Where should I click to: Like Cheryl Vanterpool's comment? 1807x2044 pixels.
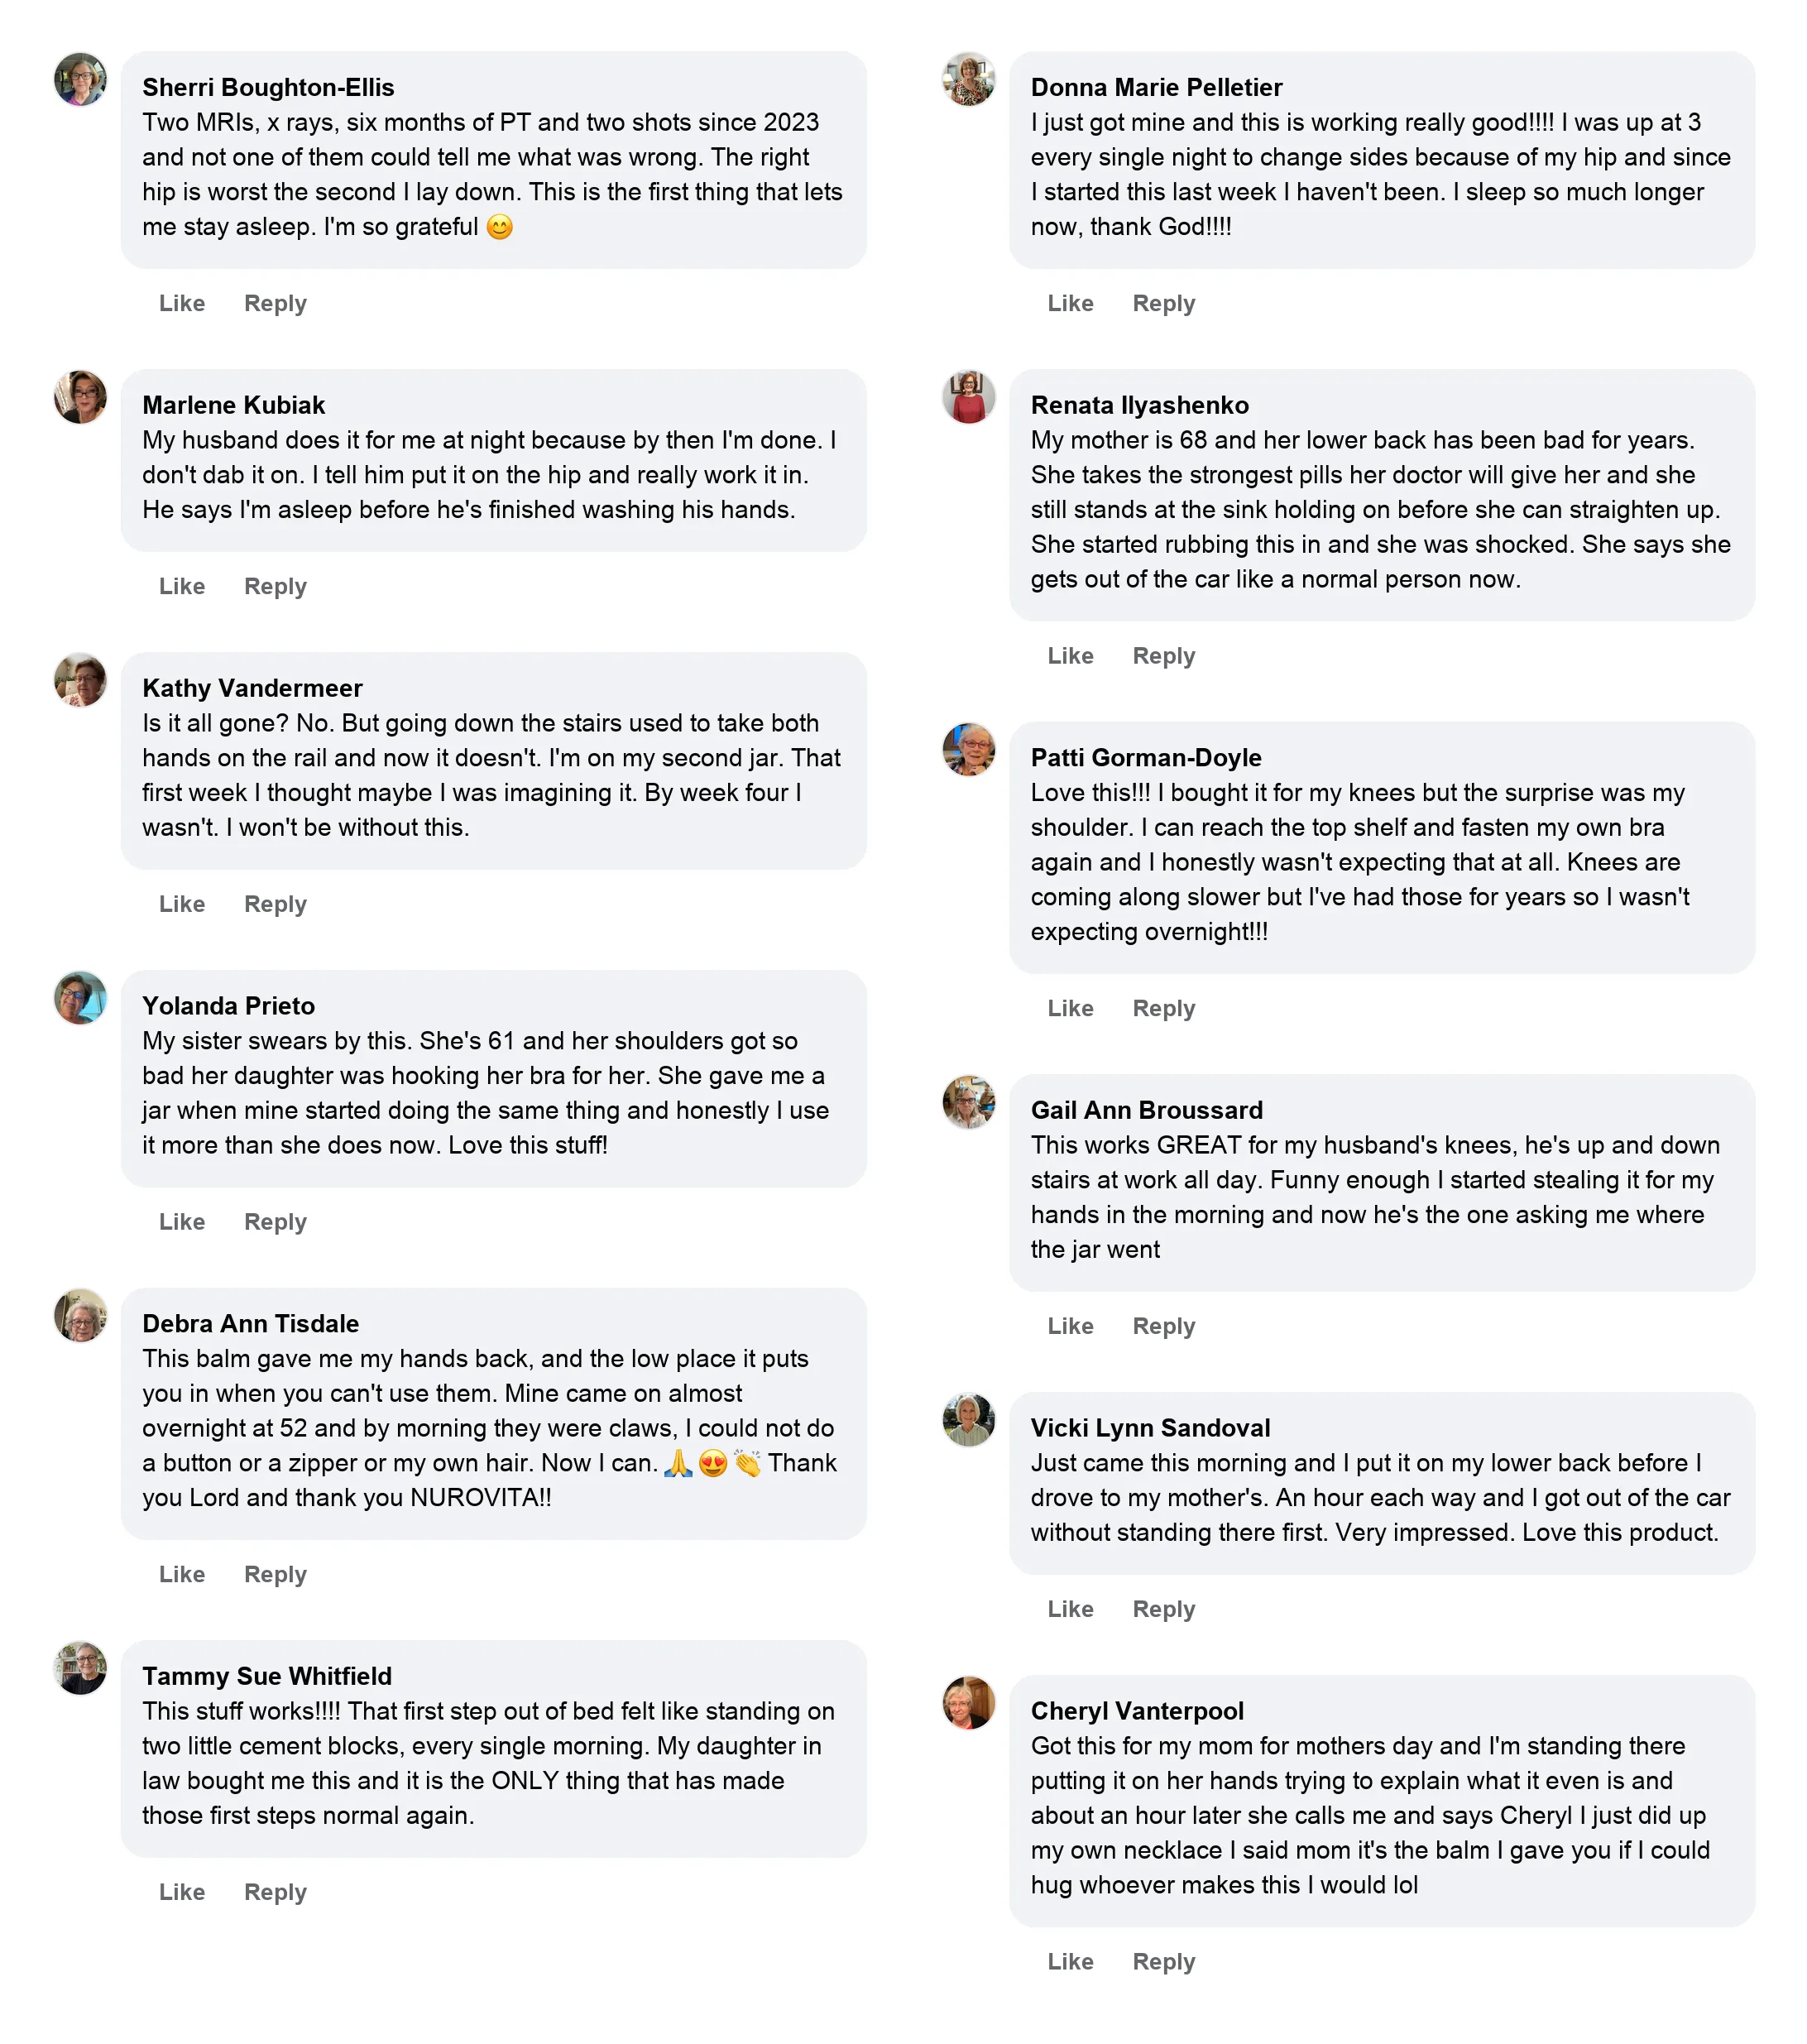(x=1070, y=1962)
